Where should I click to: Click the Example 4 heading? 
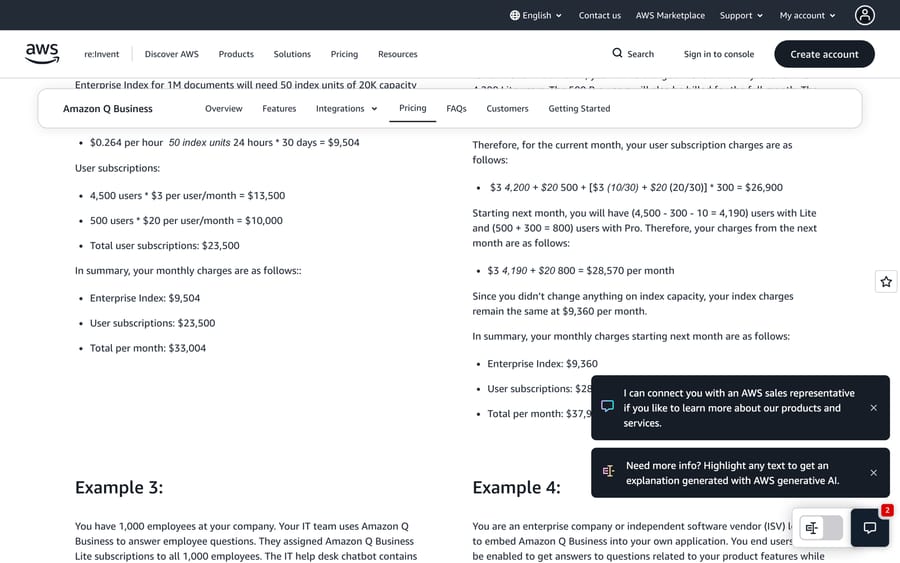click(517, 487)
